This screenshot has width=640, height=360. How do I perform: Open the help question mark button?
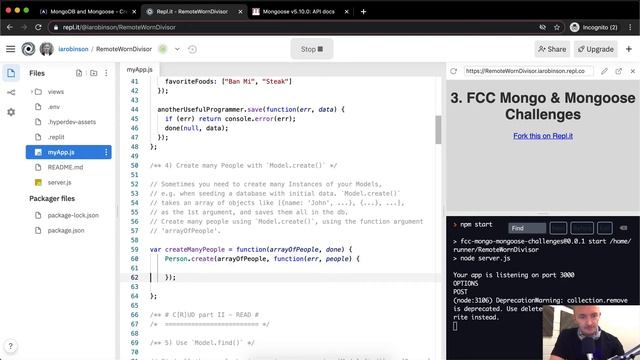(11, 346)
